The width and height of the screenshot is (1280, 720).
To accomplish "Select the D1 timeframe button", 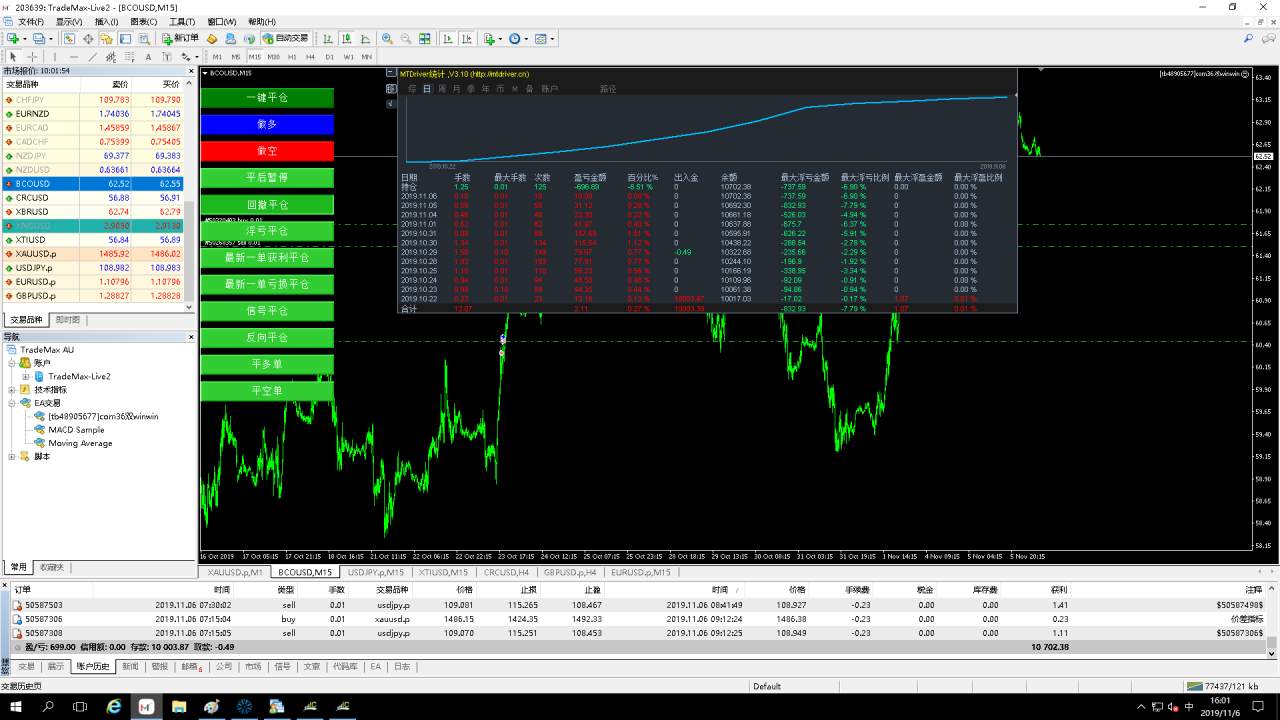I will pos(329,57).
